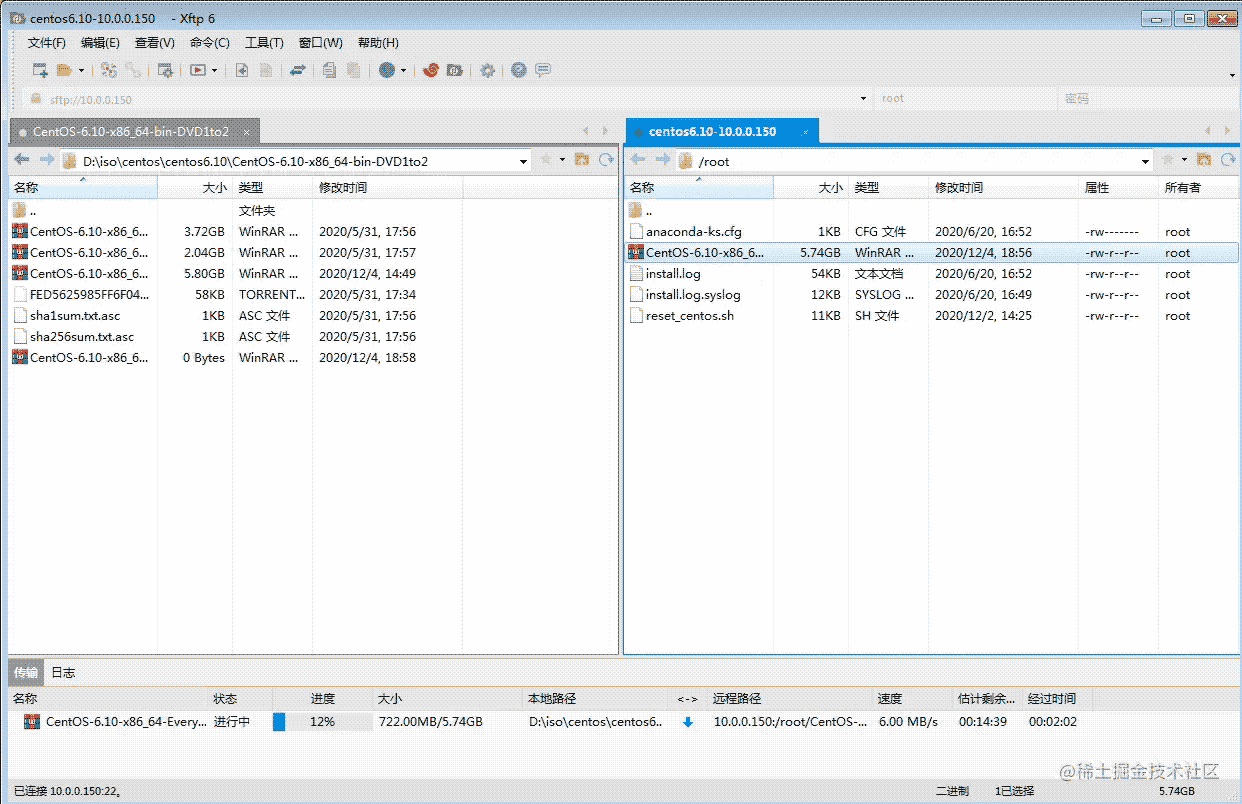This screenshot has width=1242, height=804.
Task: Open dropdown arrow beside the globe icon
Action: (403, 70)
